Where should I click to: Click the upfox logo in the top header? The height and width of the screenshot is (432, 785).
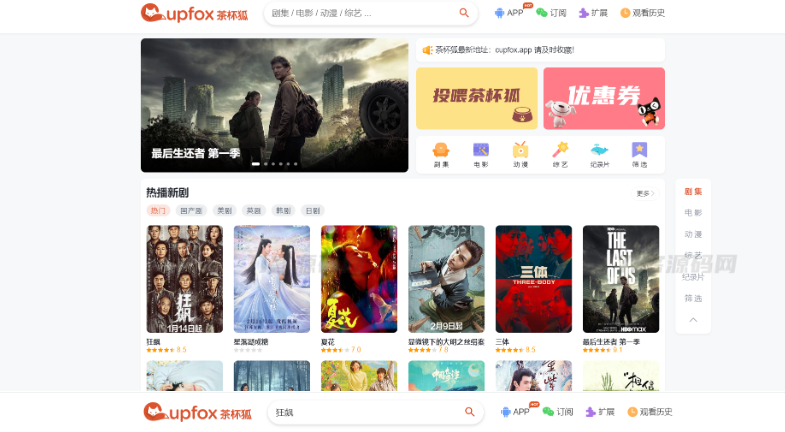click(x=194, y=13)
